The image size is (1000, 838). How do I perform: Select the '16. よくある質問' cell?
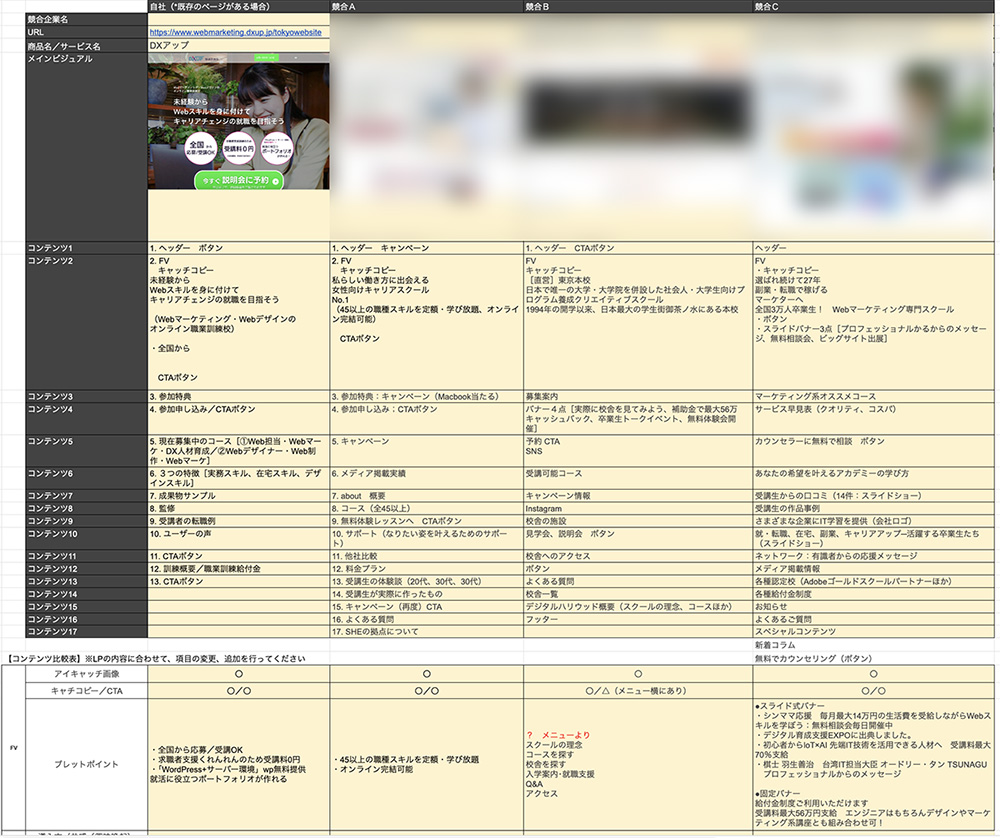(427, 619)
